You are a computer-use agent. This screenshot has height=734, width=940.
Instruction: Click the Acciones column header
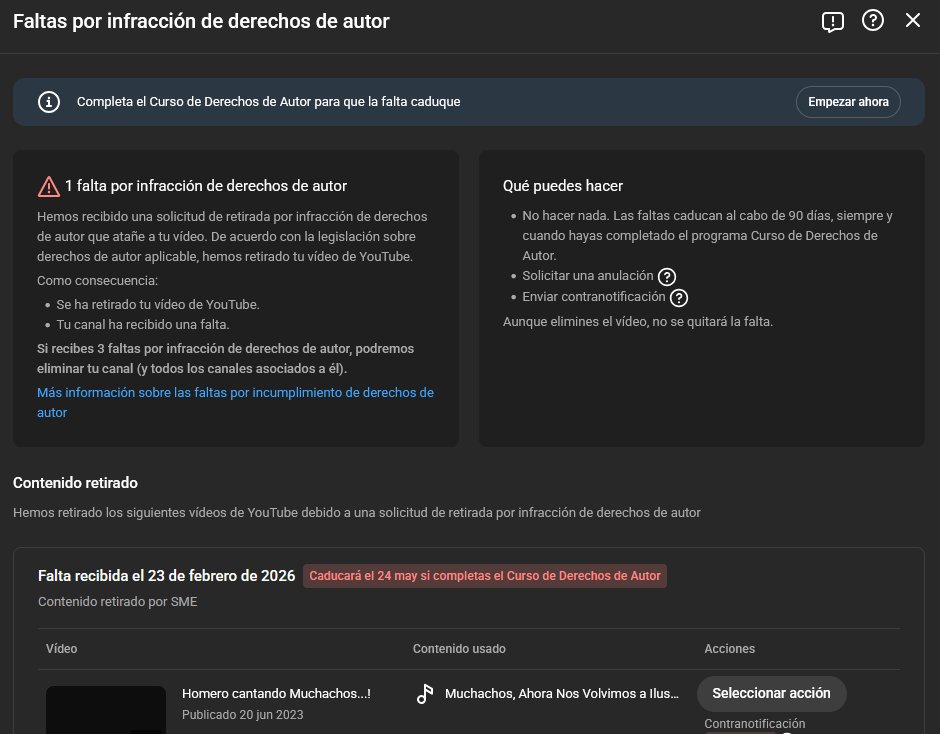click(x=730, y=648)
